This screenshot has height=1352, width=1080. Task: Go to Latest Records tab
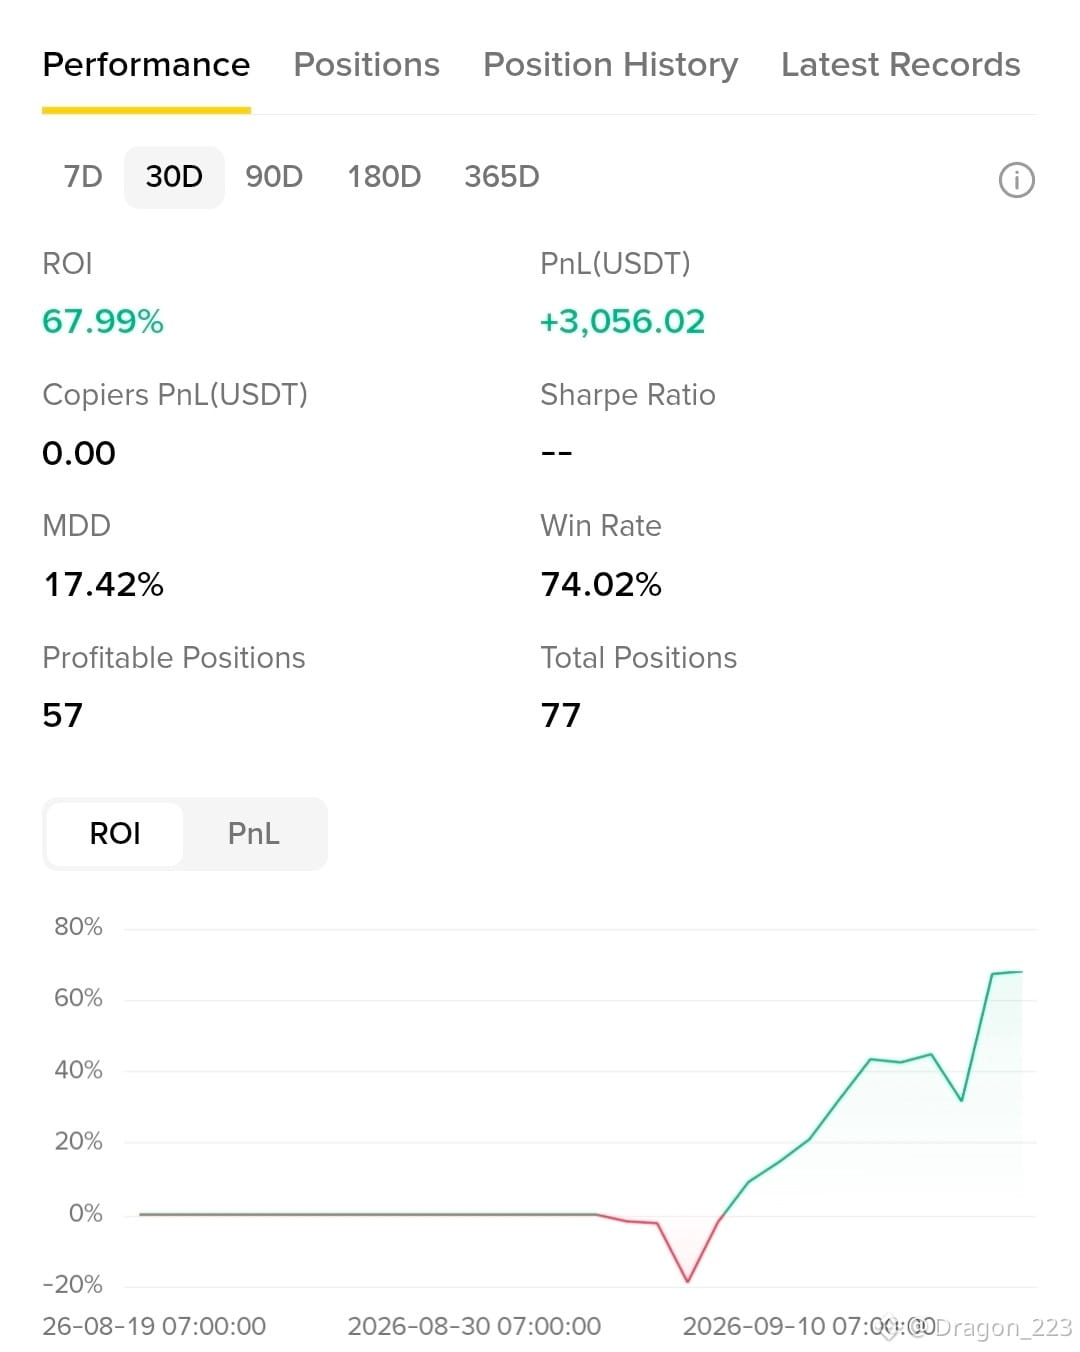click(x=900, y=65)
